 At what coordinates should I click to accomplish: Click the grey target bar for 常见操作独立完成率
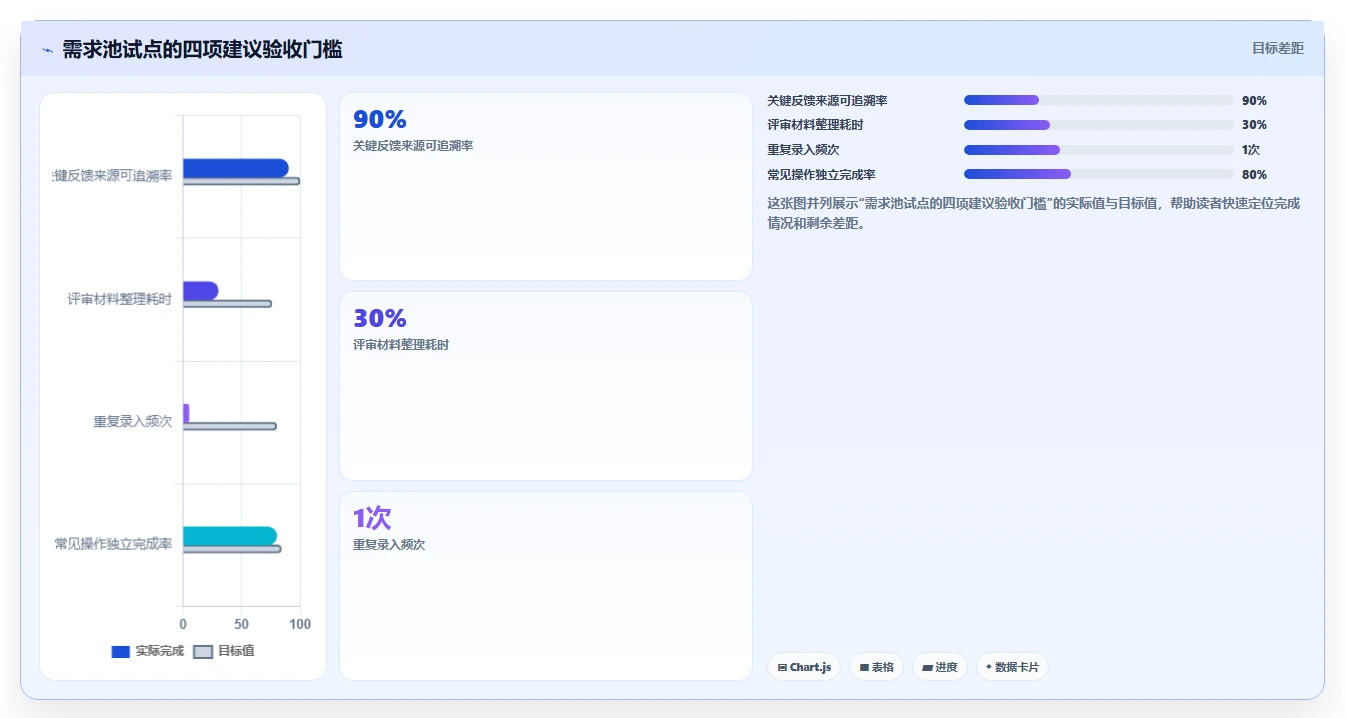(x=232, y=549)
